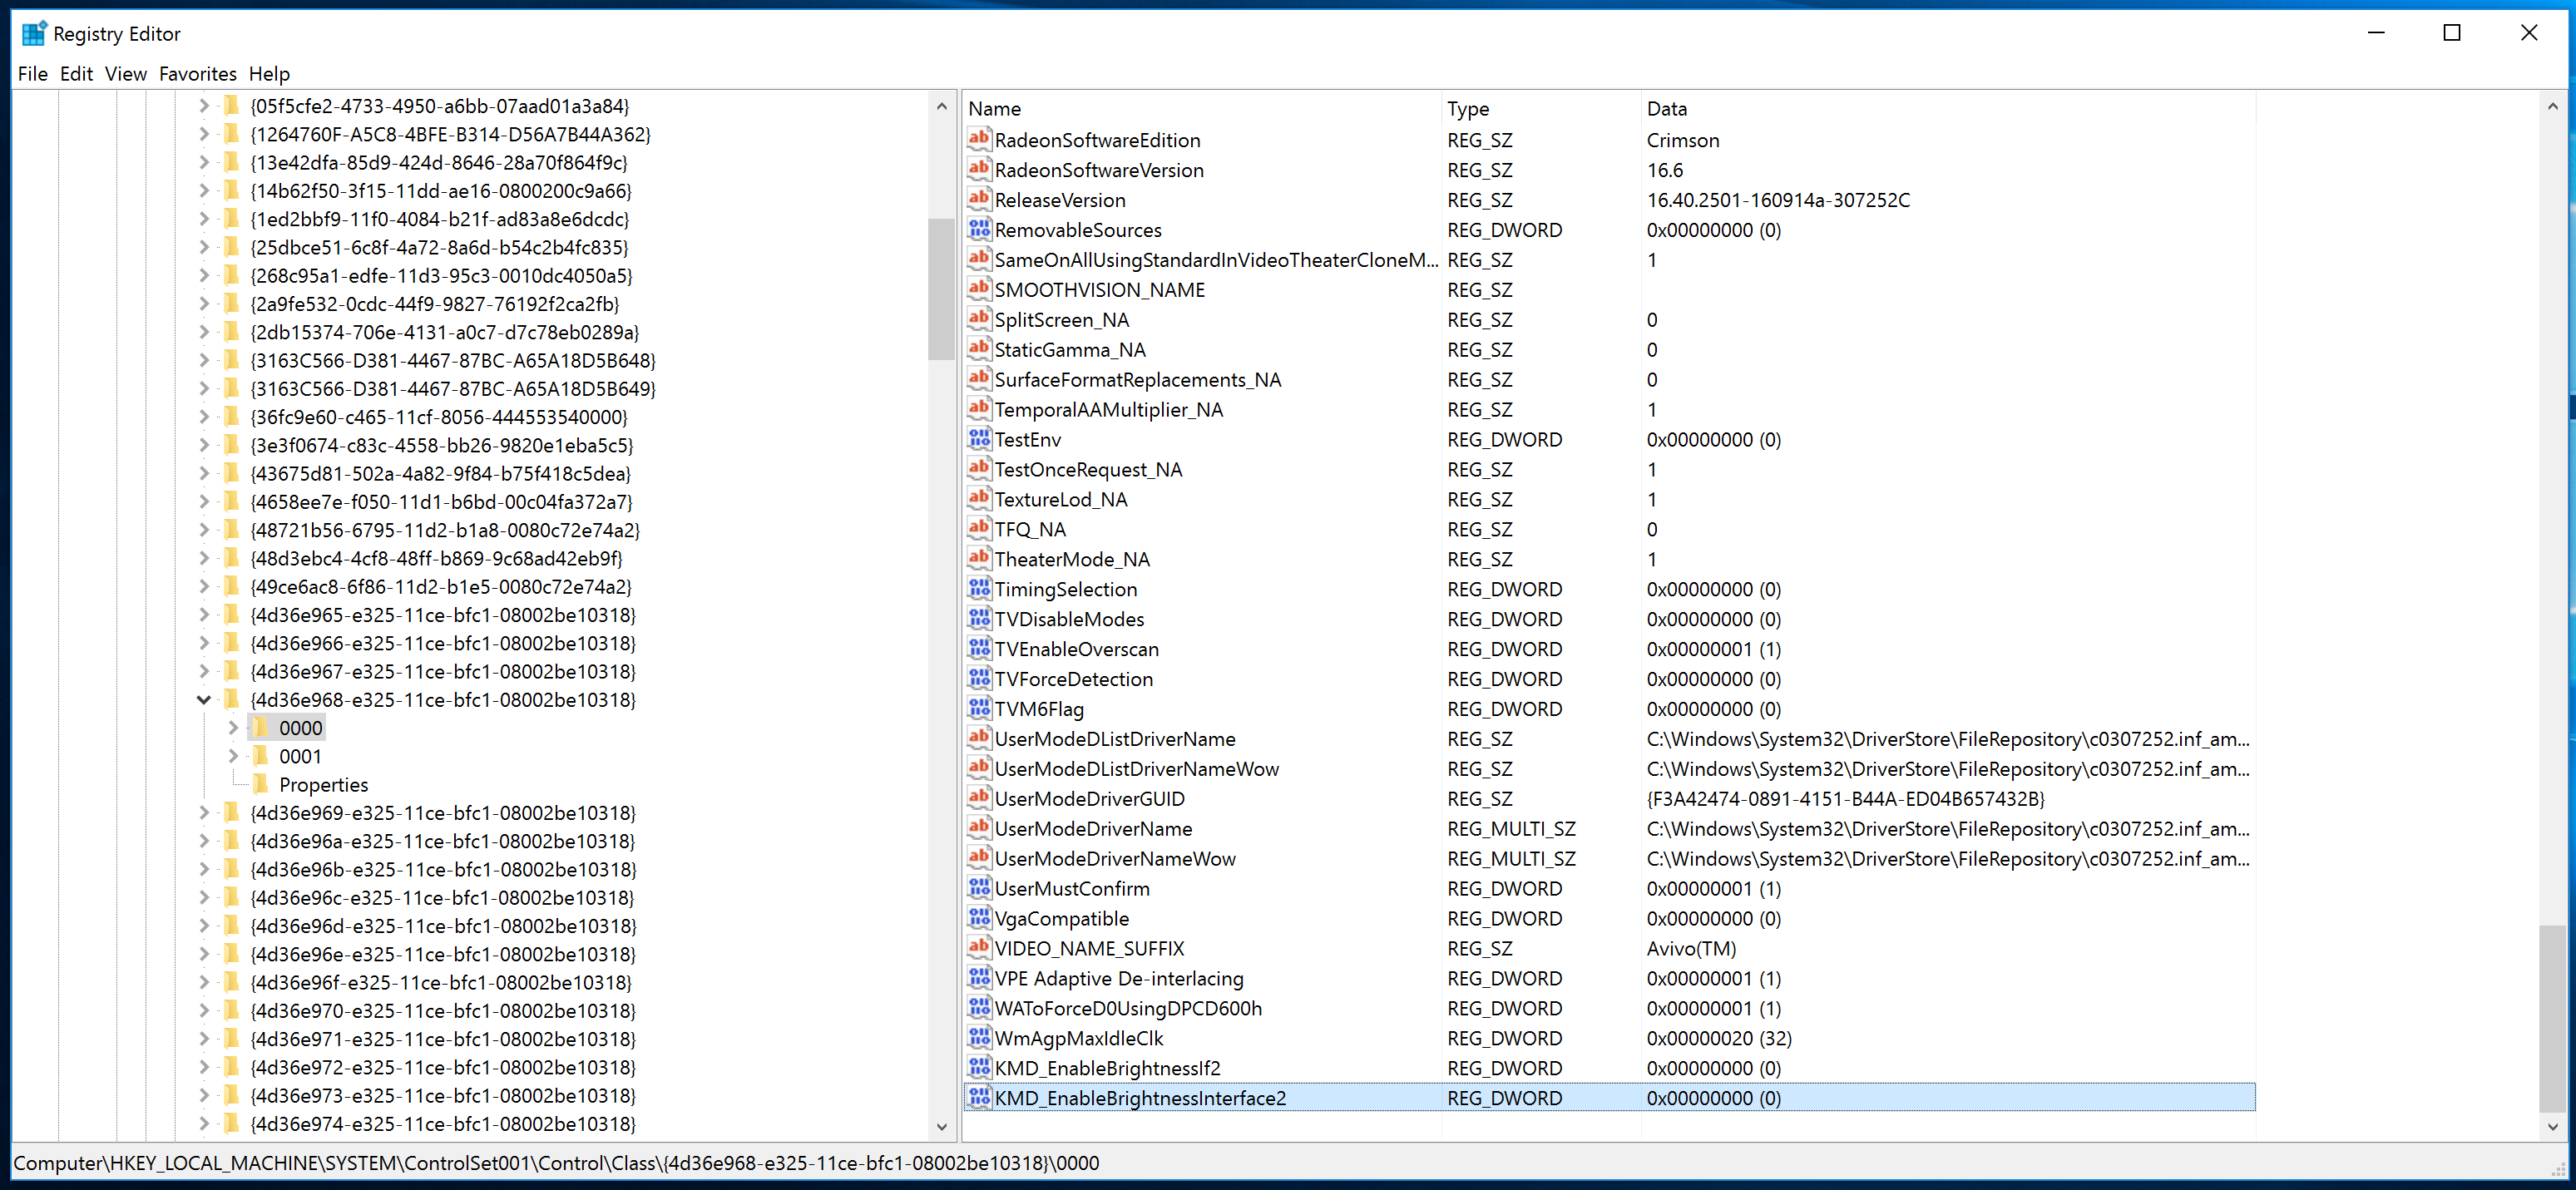Click the KMD_EnableBrightnessInterface2 DWORD icon
This screenshot has width=2576, height=1190.
979,1097
